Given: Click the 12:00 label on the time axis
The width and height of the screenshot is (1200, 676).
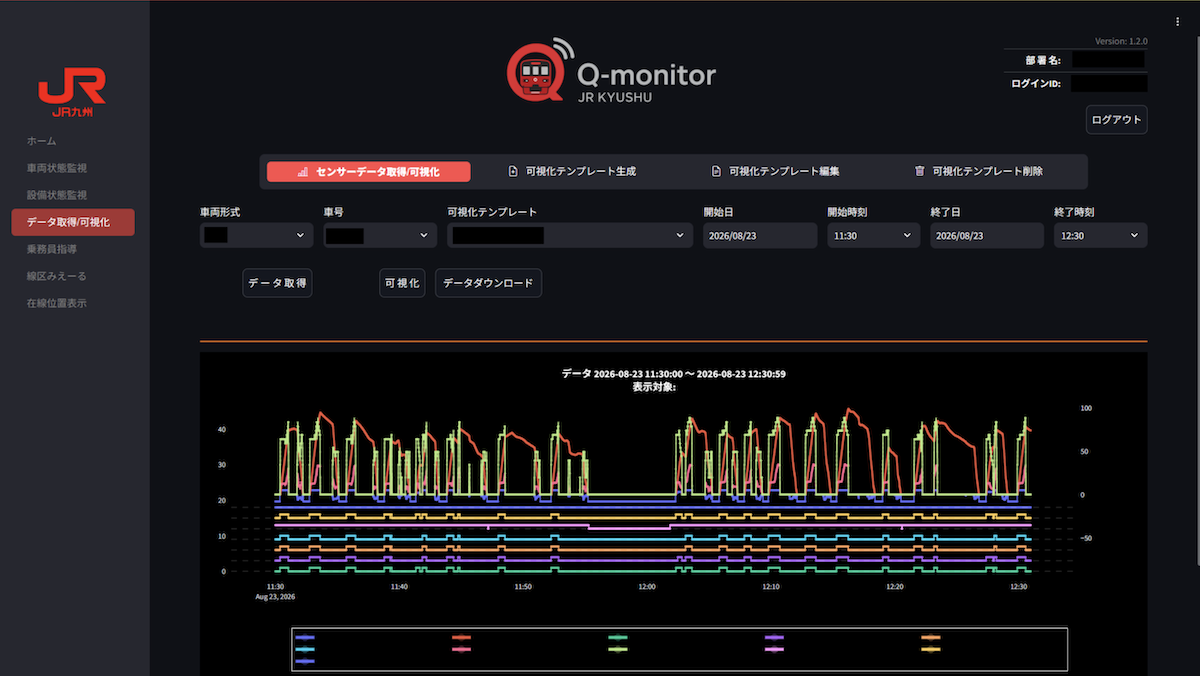Looking at the screenshot, I should pos(647,587).
